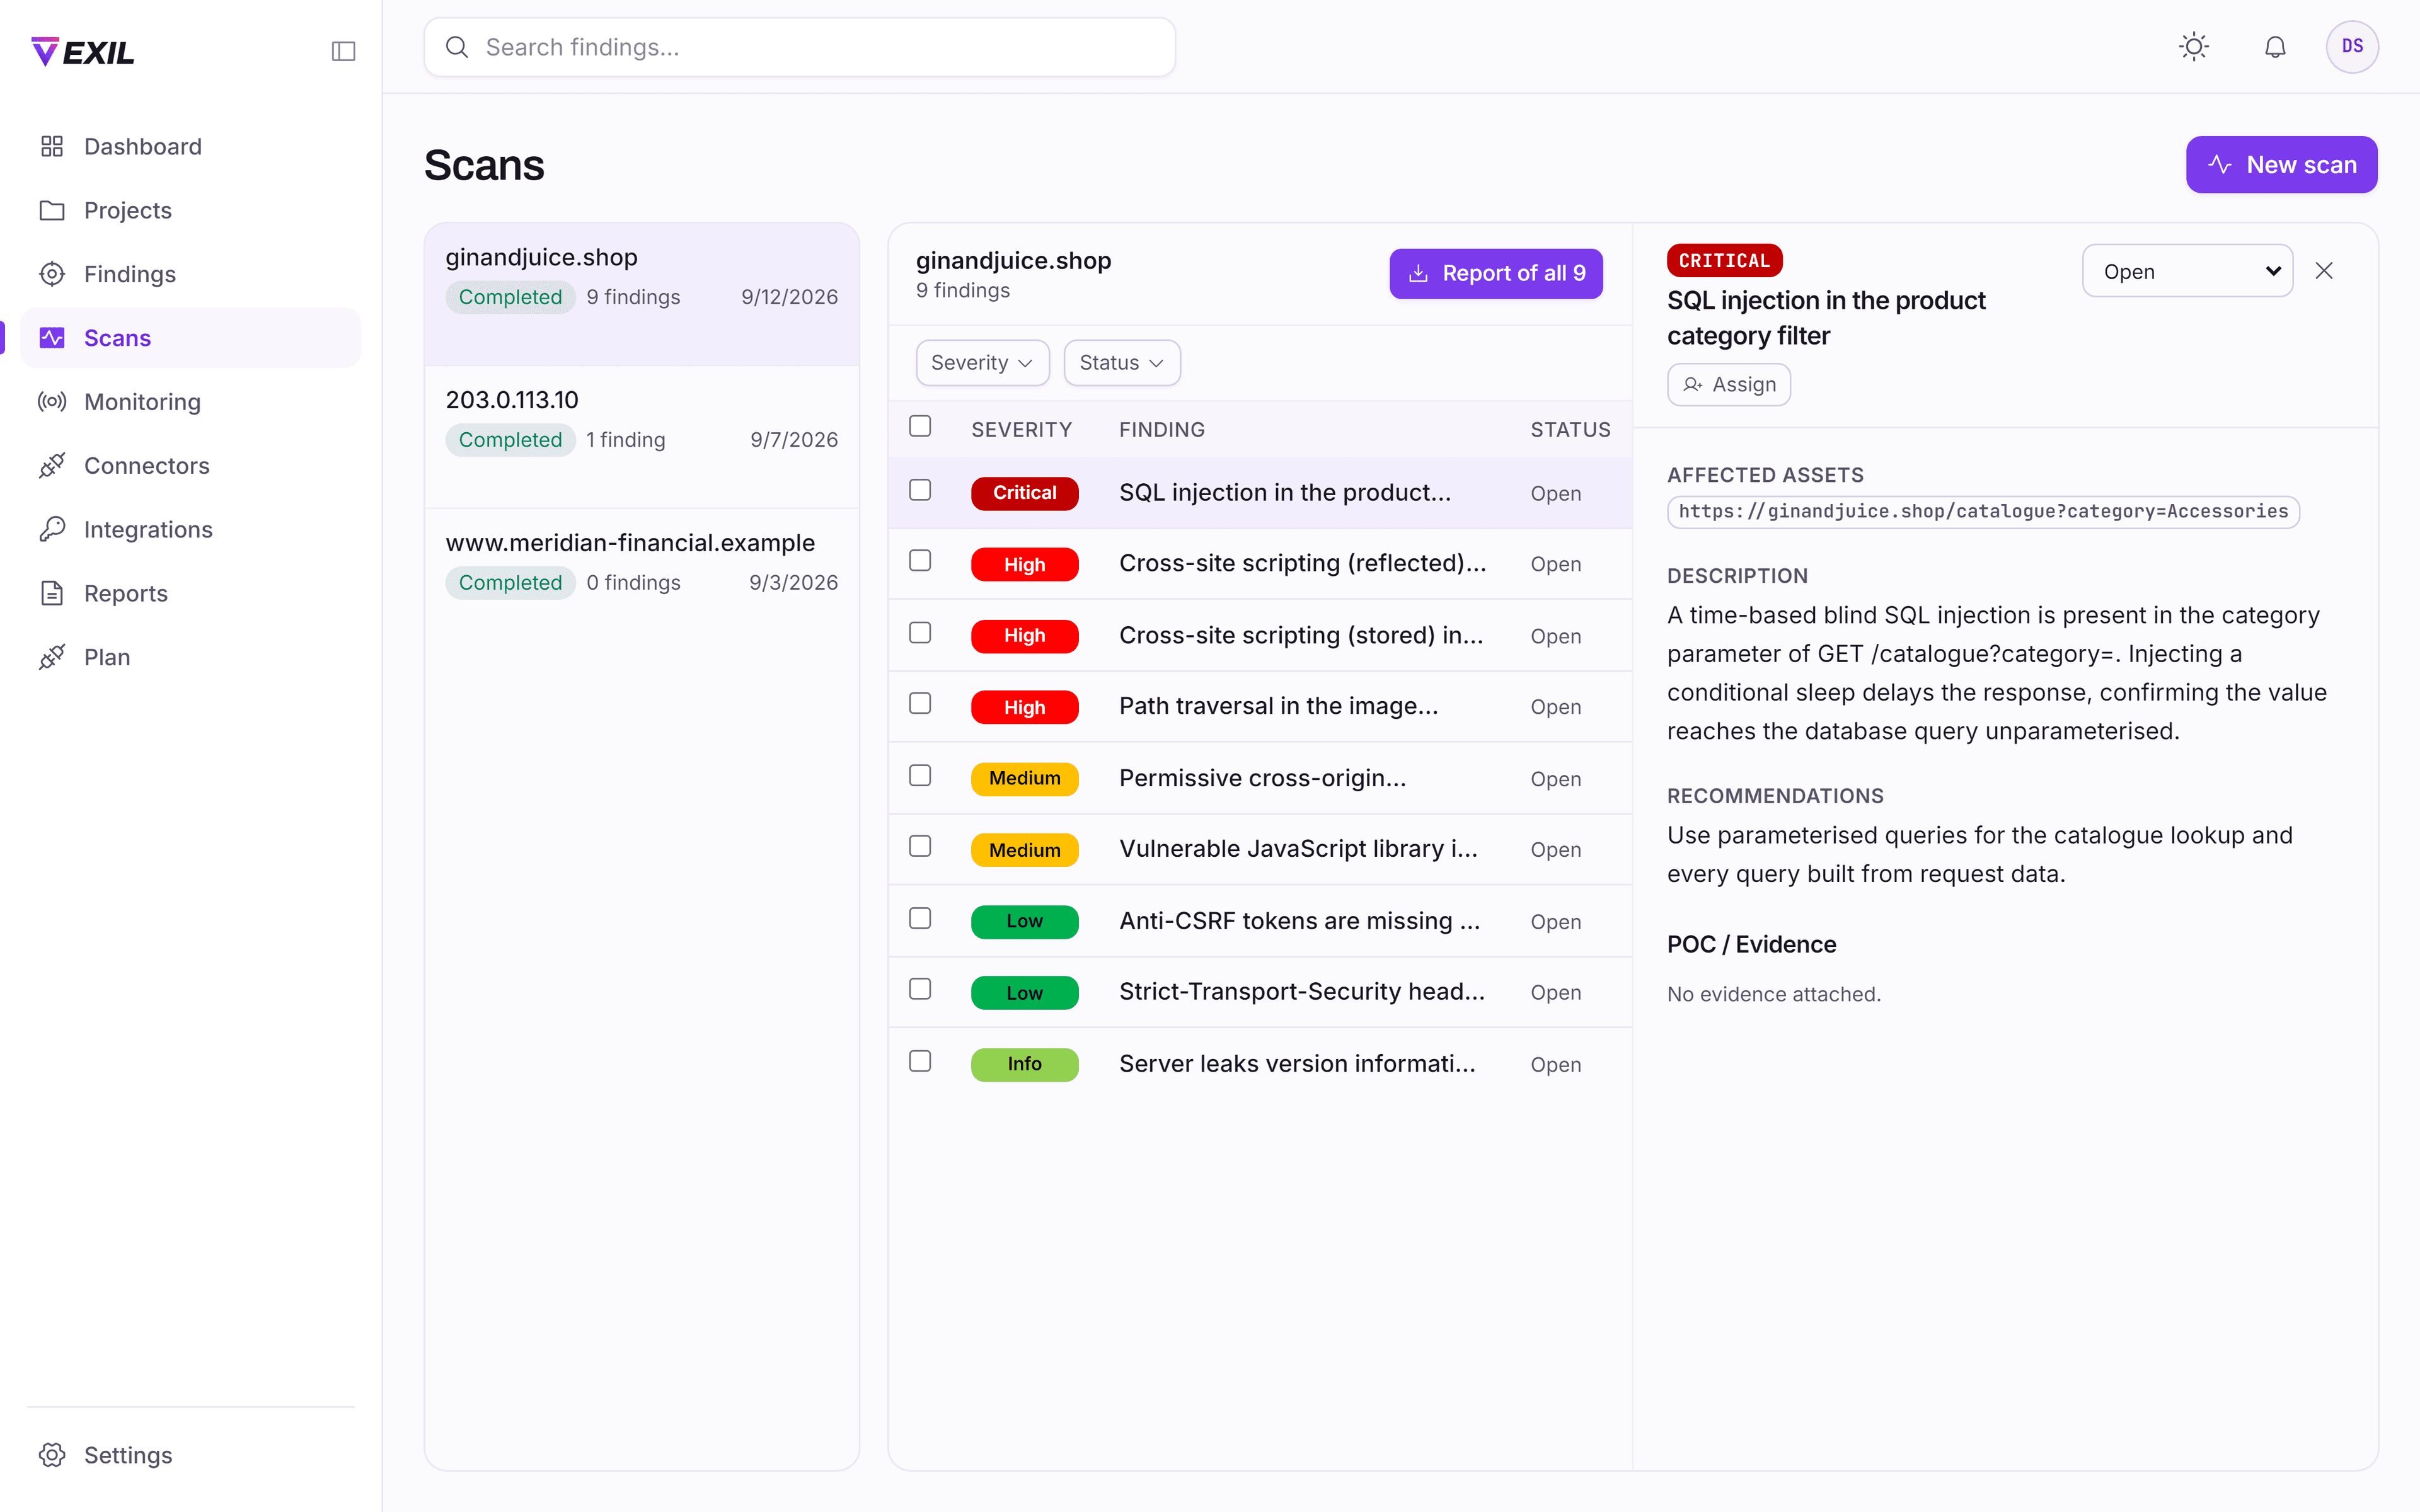Open finding status Open select
This screenshot has height=1512, width=2420.
click(x=2187, y=271)
